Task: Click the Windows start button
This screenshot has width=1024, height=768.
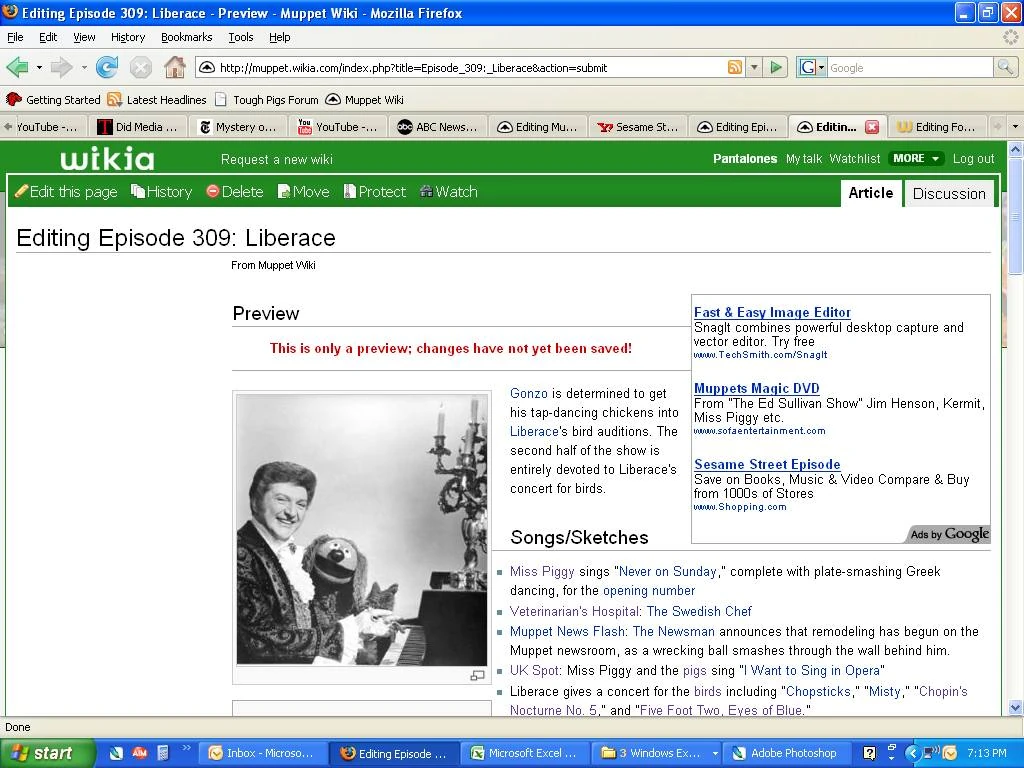Action: click(47, 753)
